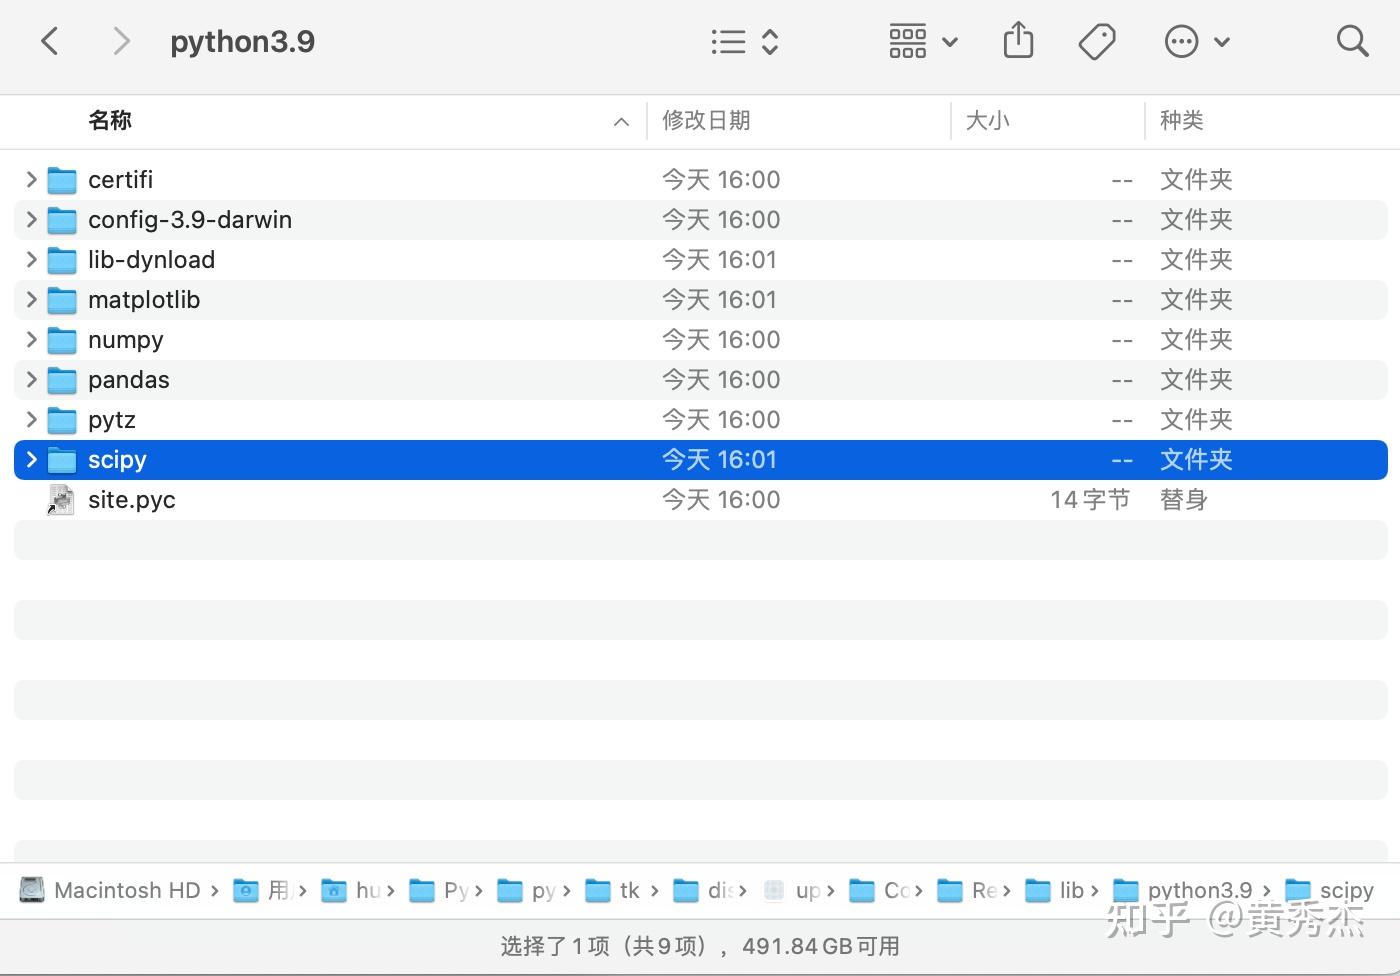Screen dimensions: 1400x976
Task: Open the More actions ellipsis menu
Action: tap(1197, 41)
